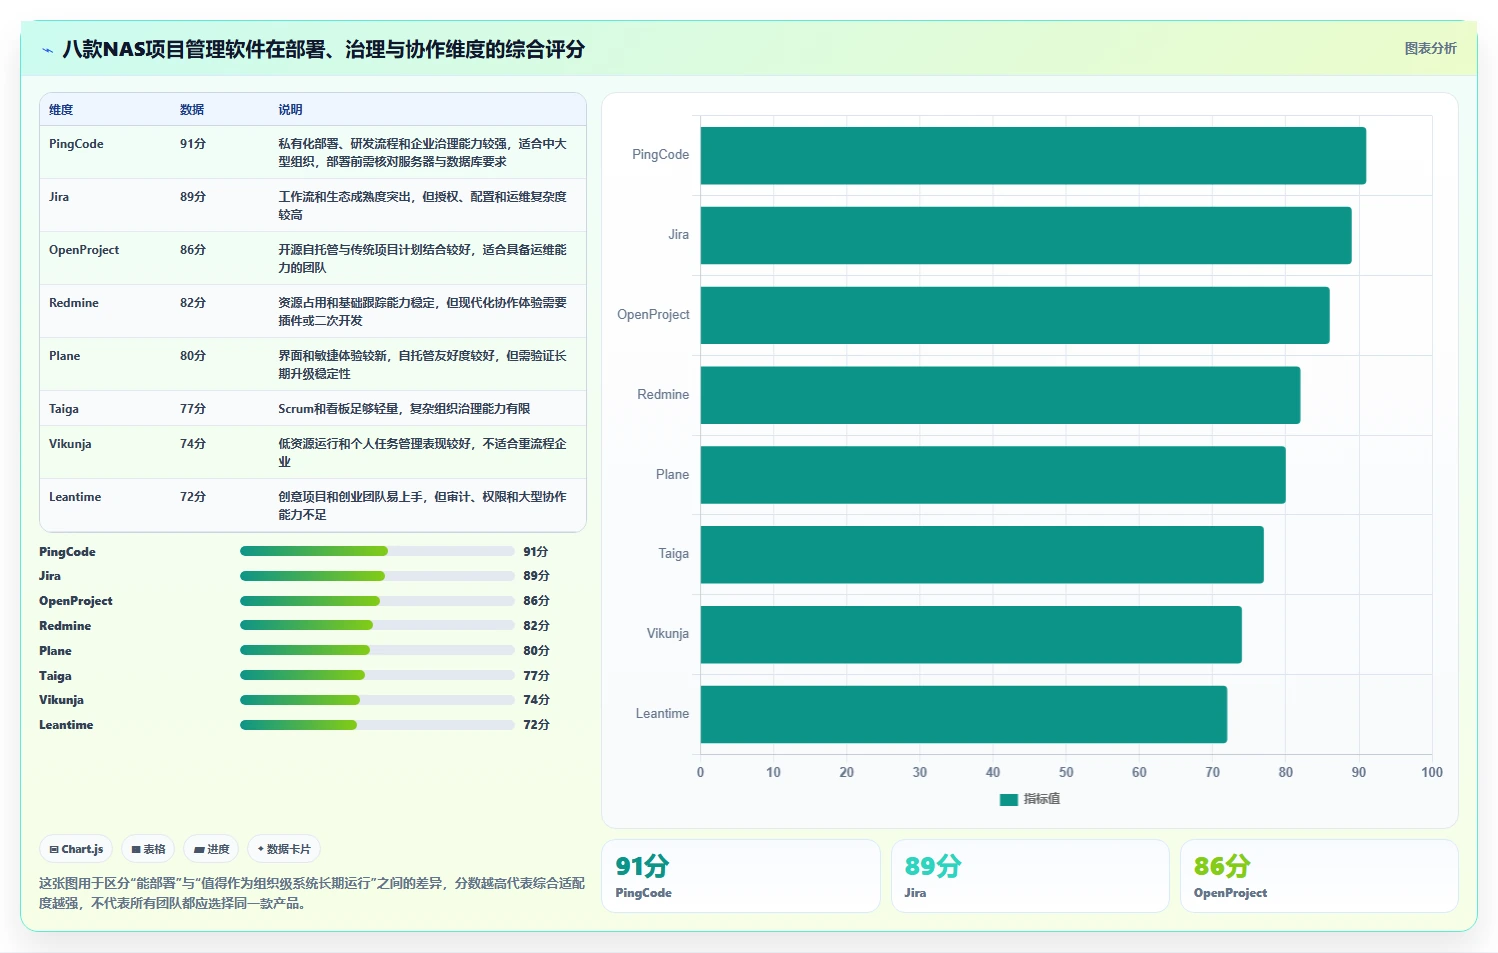The image size is (1498, 953).
Task: Click the Redmine bar in the chart
Action: pos(1000,395)
